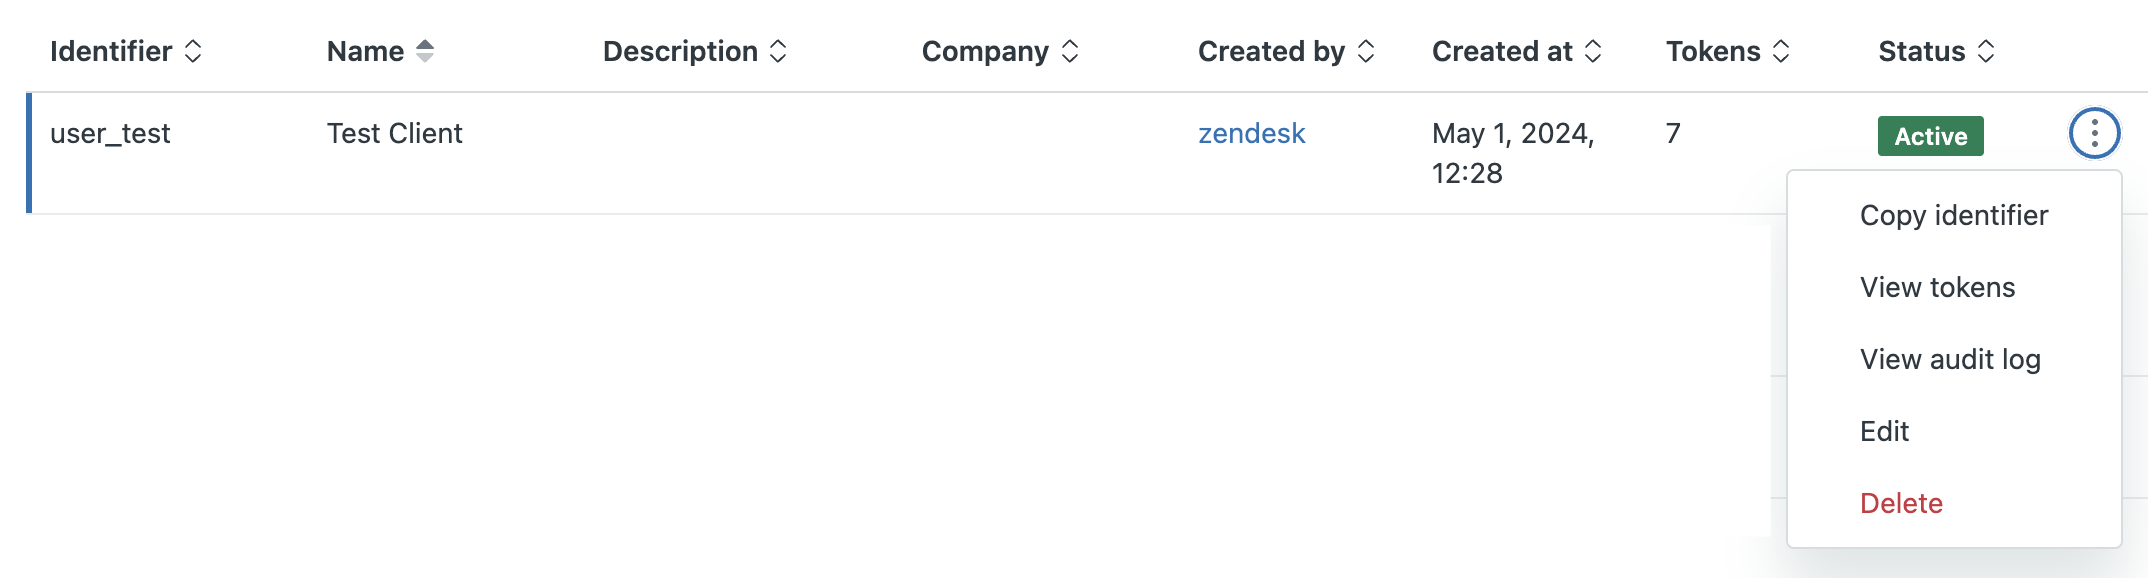
Task: Sort by Tokens using the sort icon
Action: (1781, 51)
